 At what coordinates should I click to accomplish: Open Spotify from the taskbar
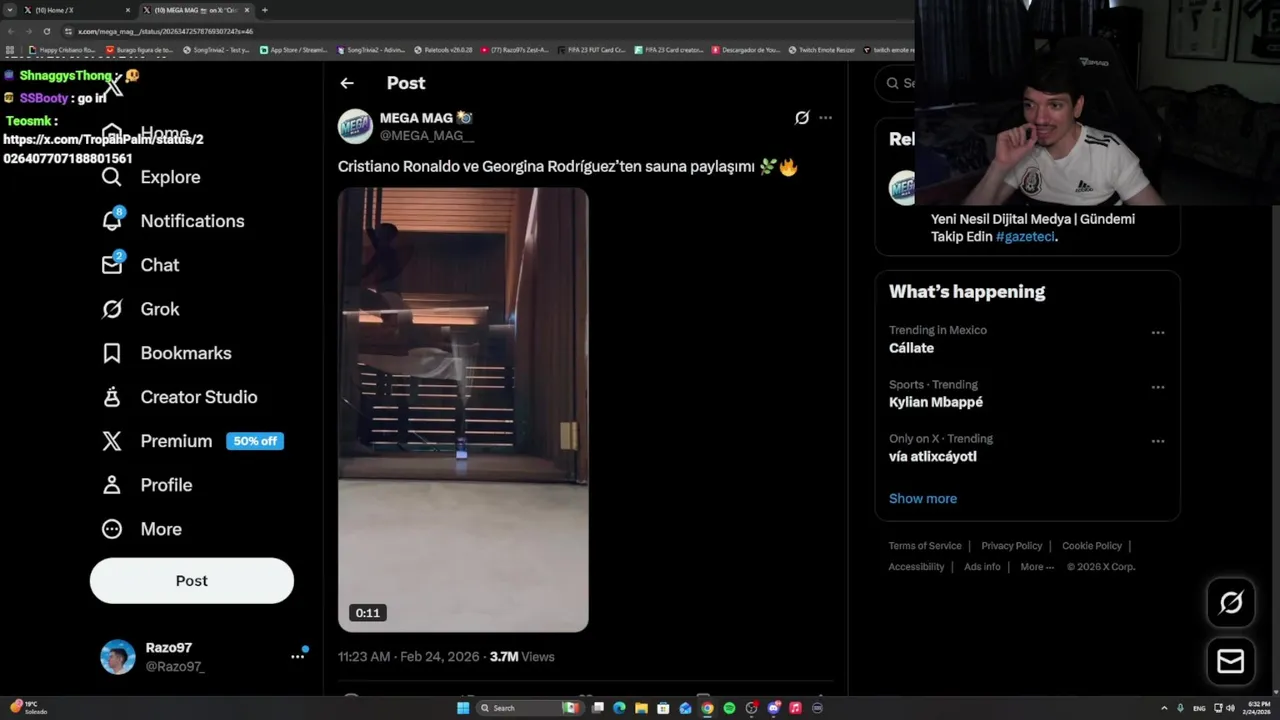pos(729,708)
